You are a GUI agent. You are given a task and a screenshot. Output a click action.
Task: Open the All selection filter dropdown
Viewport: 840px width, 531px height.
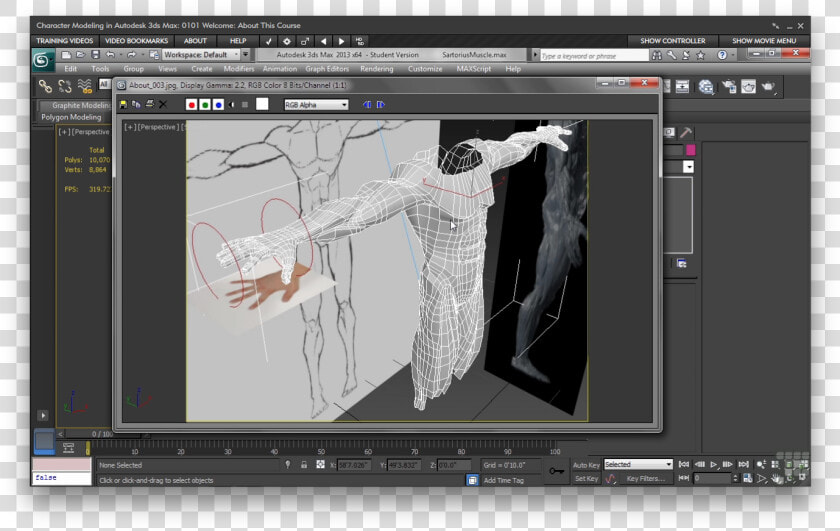[x=104, y=84]
